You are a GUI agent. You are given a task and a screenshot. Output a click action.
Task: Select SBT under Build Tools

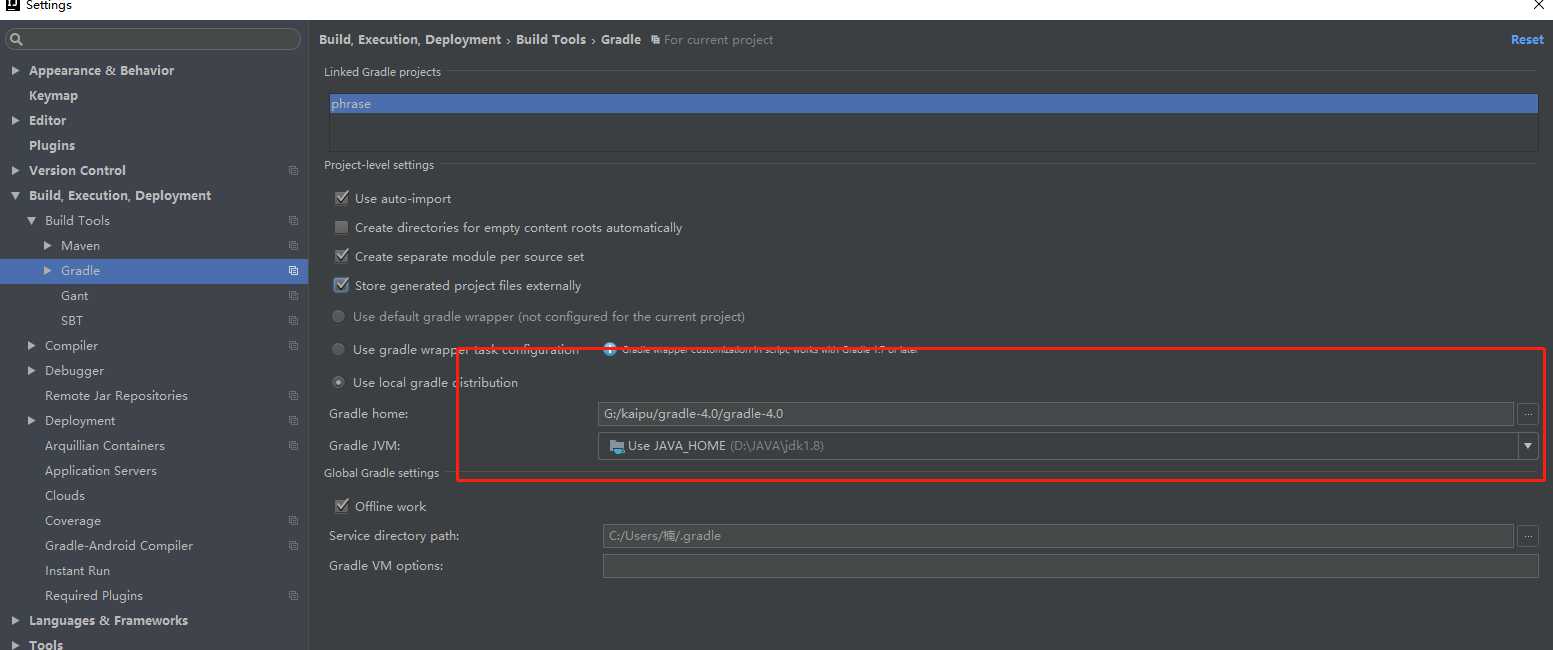coord(72,321)
